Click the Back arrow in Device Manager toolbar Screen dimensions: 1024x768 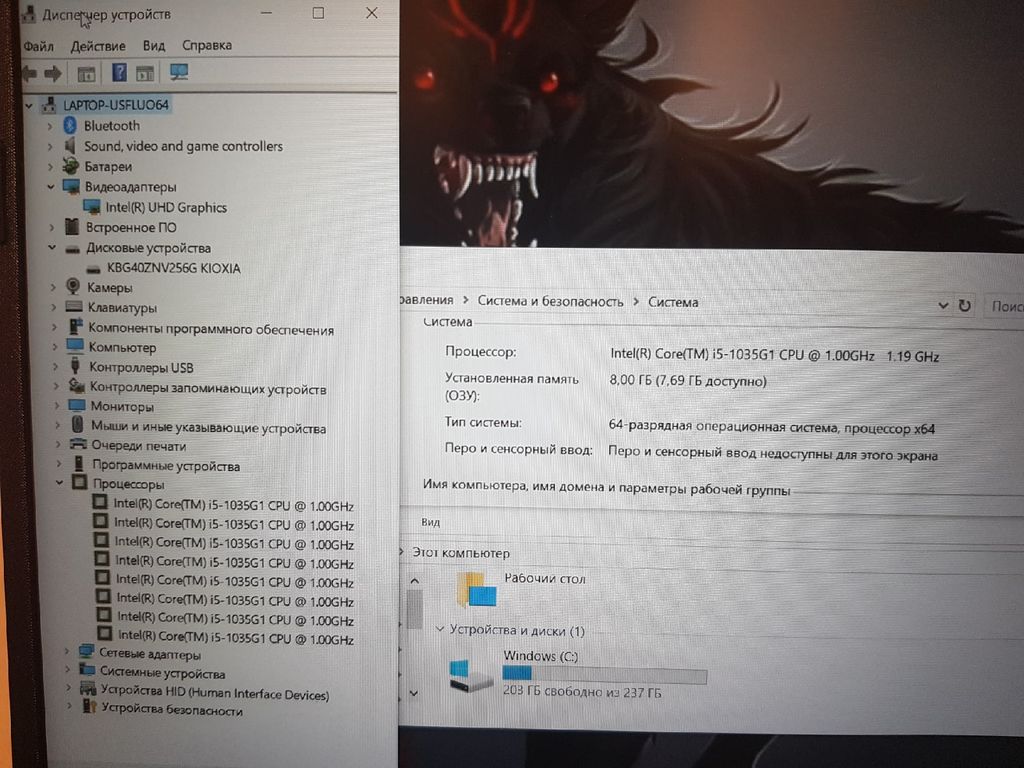pyautogui.click(x=29, y=74)
